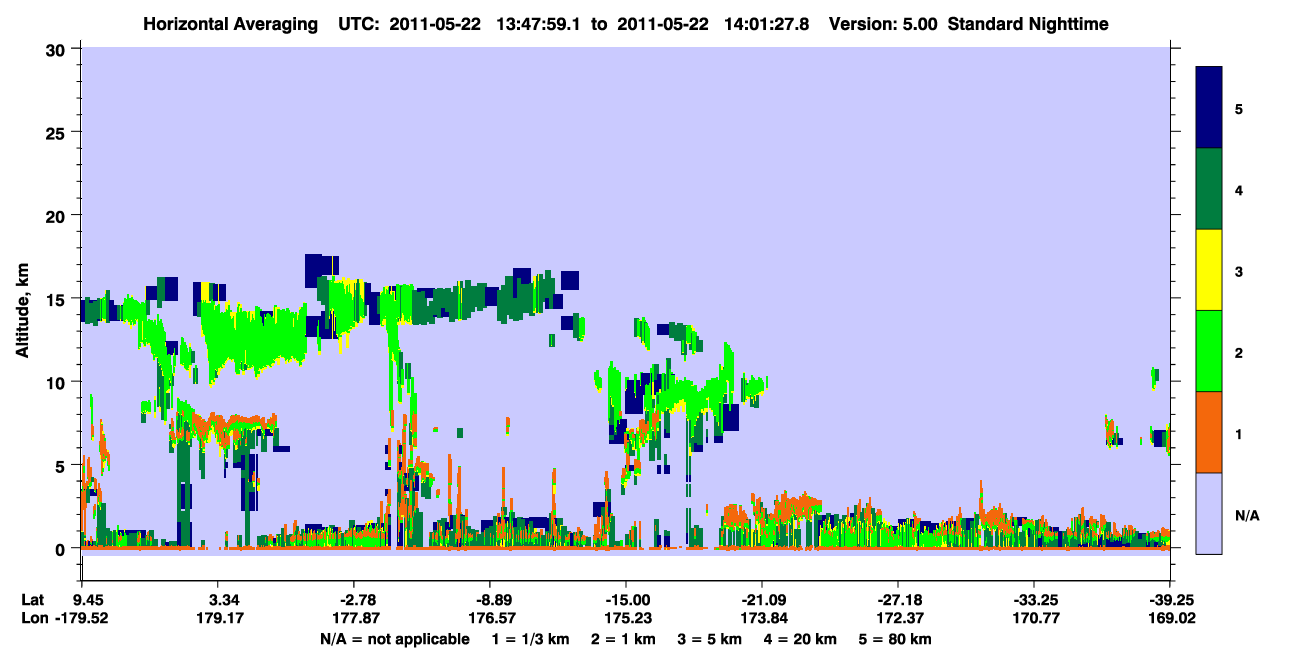Click legend note '3 = 5 km'
The width and height of the screenshot is (1300, 667).
click(711, 639)
